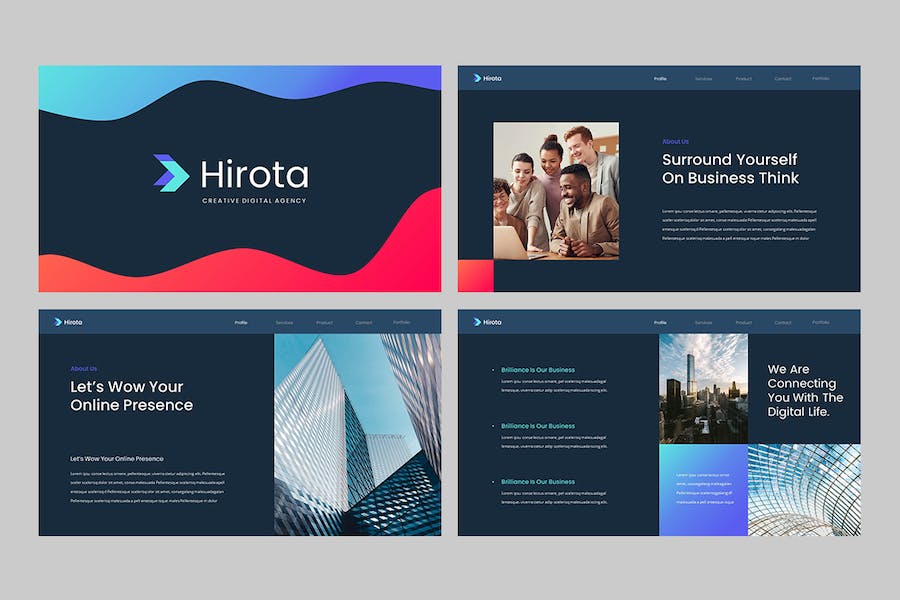Click the Hirota arrow logo on cover slide
The width and height of the screenshot is (900, 600).
point(171,173)
